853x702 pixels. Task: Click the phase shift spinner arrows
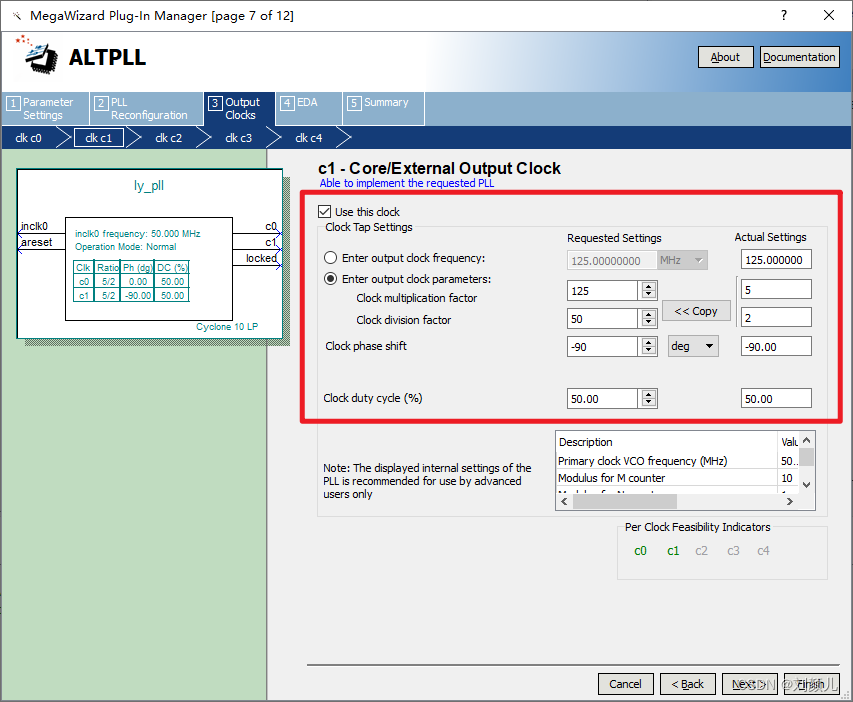point(648,346)
